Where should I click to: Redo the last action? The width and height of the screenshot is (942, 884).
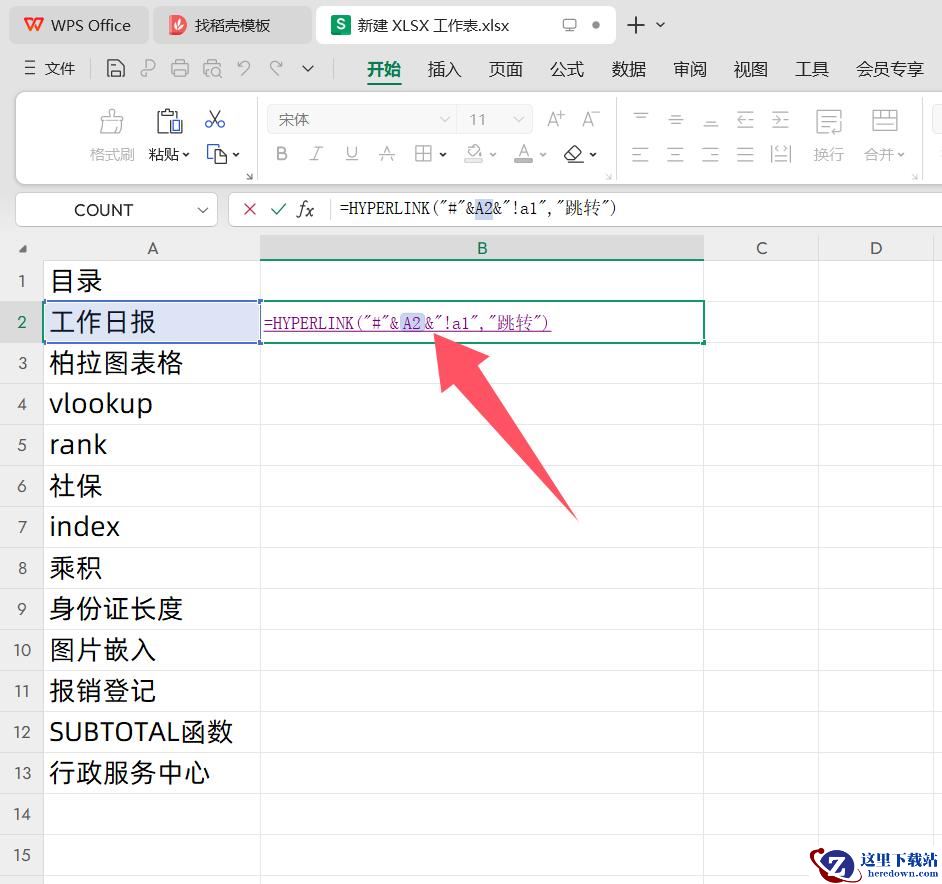(x=276, y=68)
